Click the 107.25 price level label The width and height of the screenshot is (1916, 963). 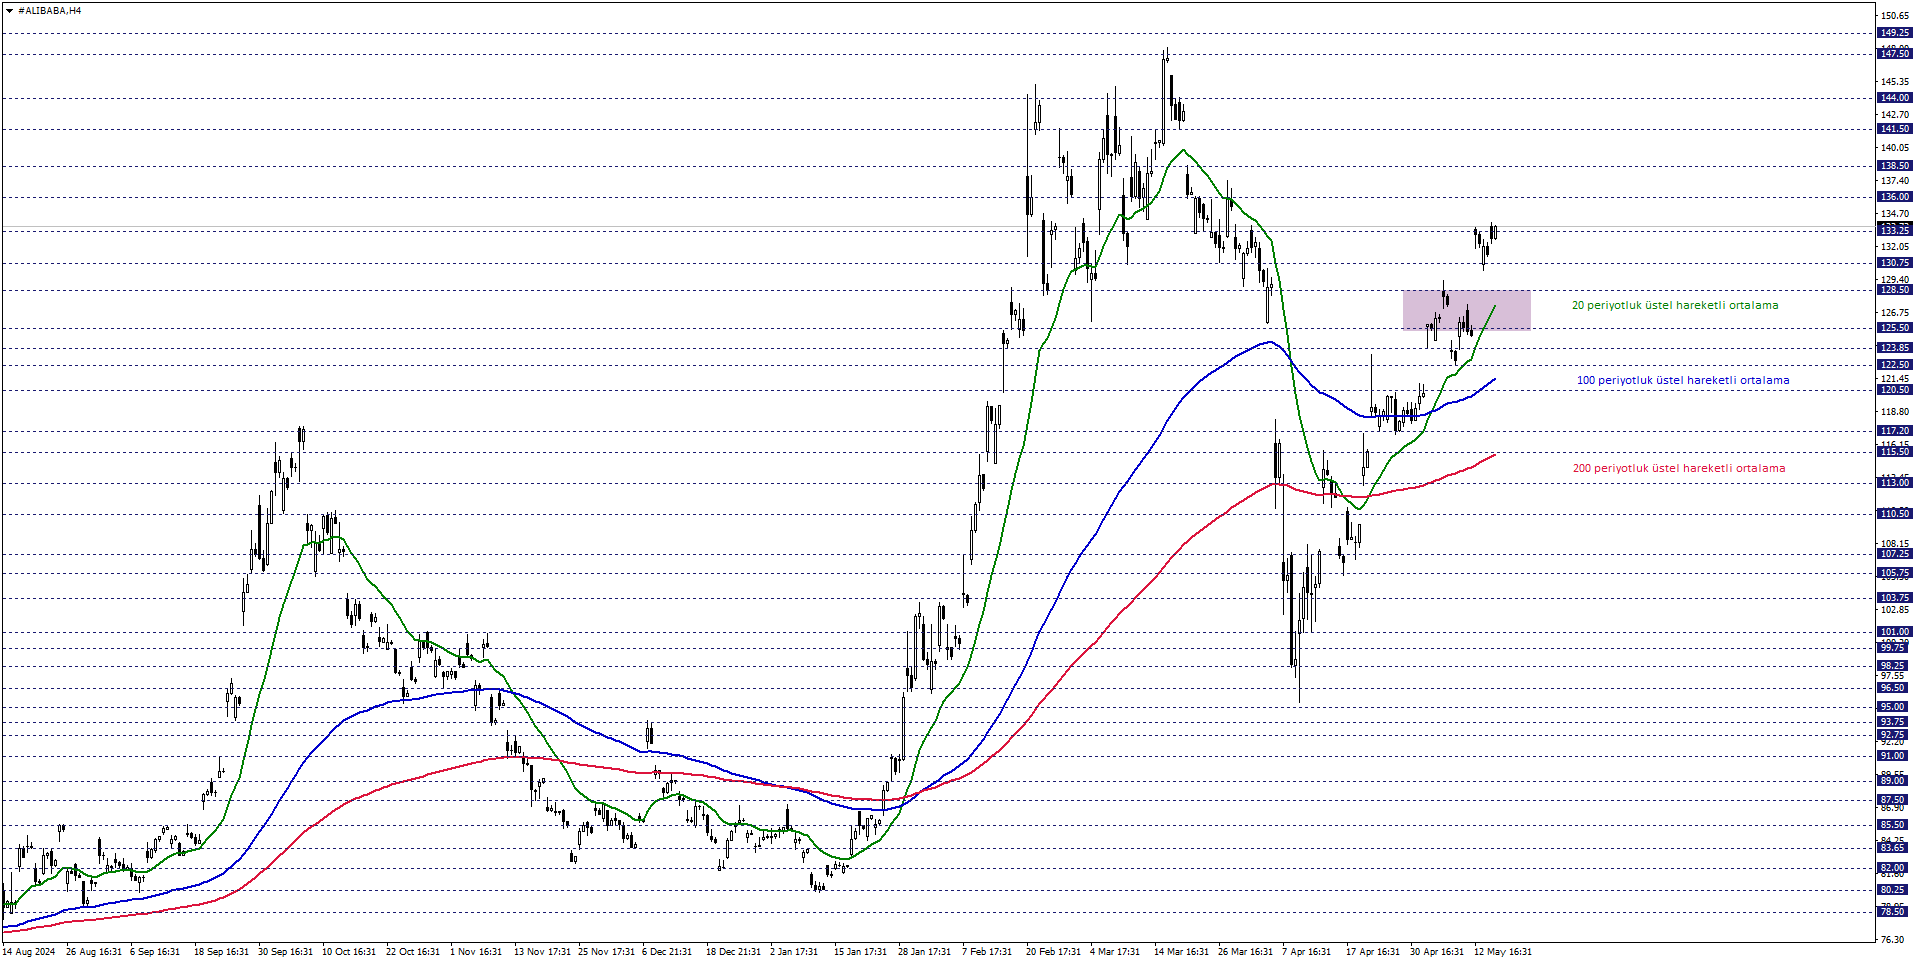tap(1895, 554)
